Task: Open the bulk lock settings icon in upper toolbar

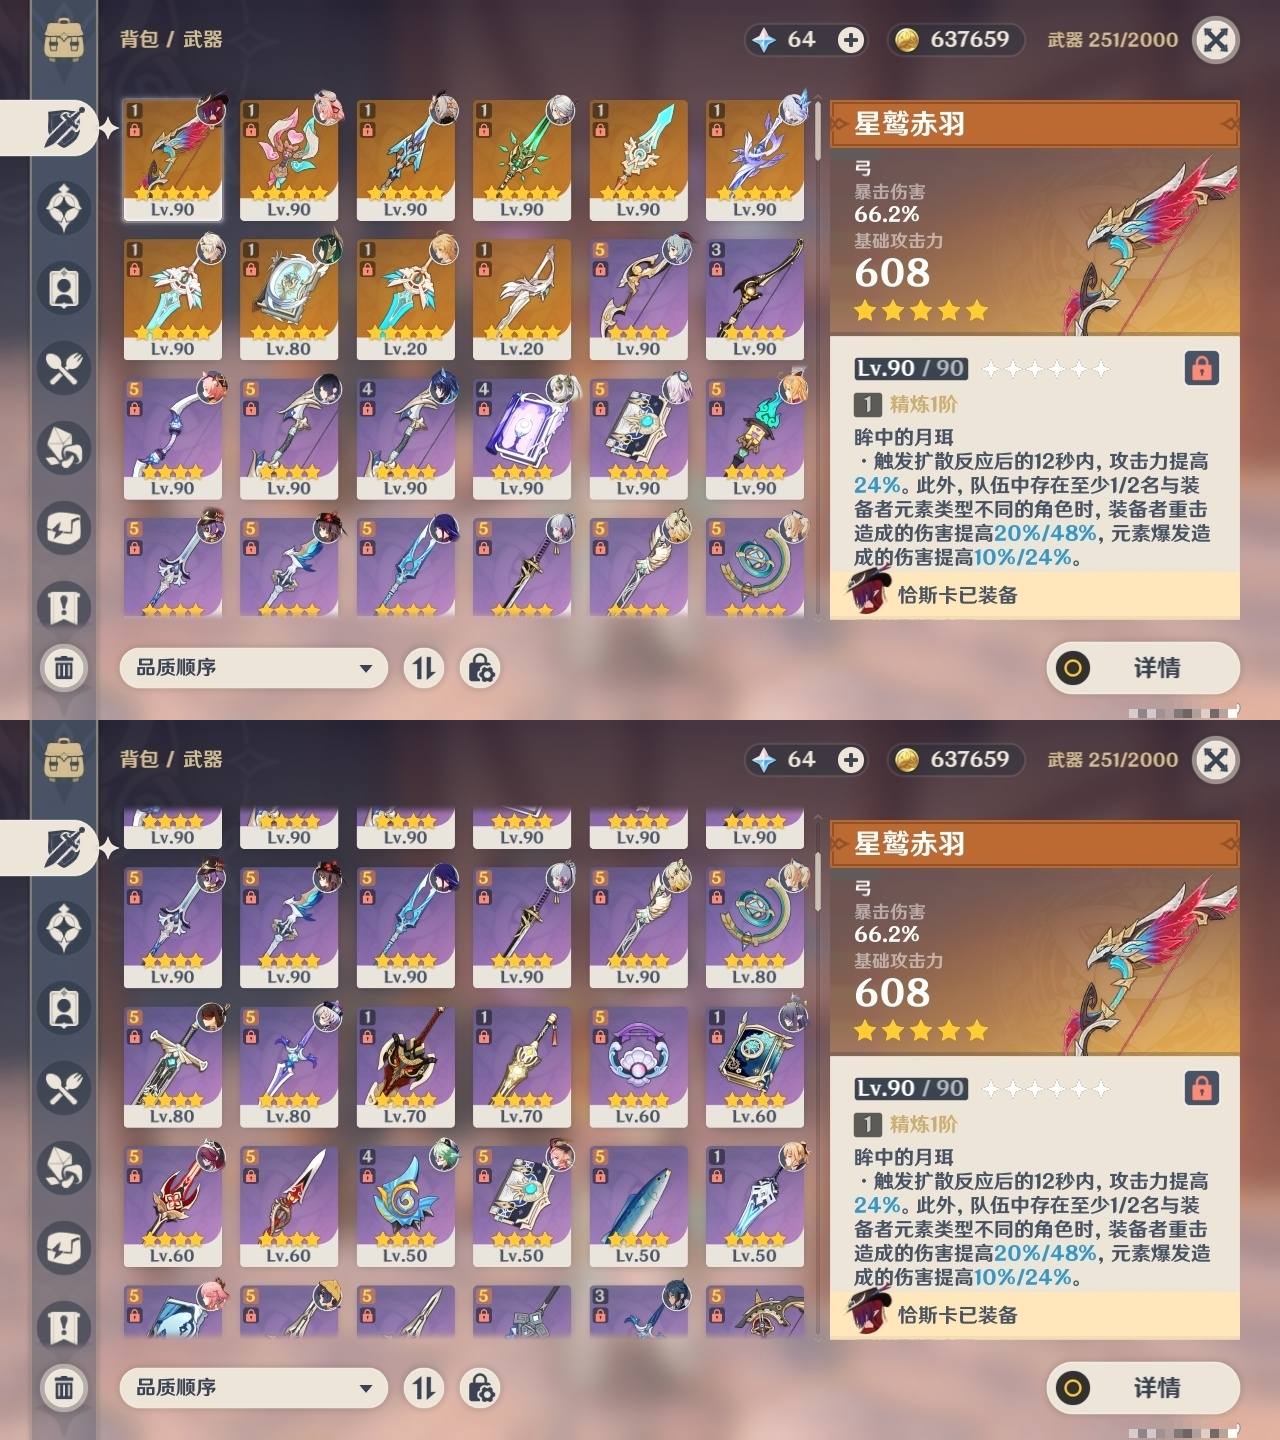Action: [480, 668]
